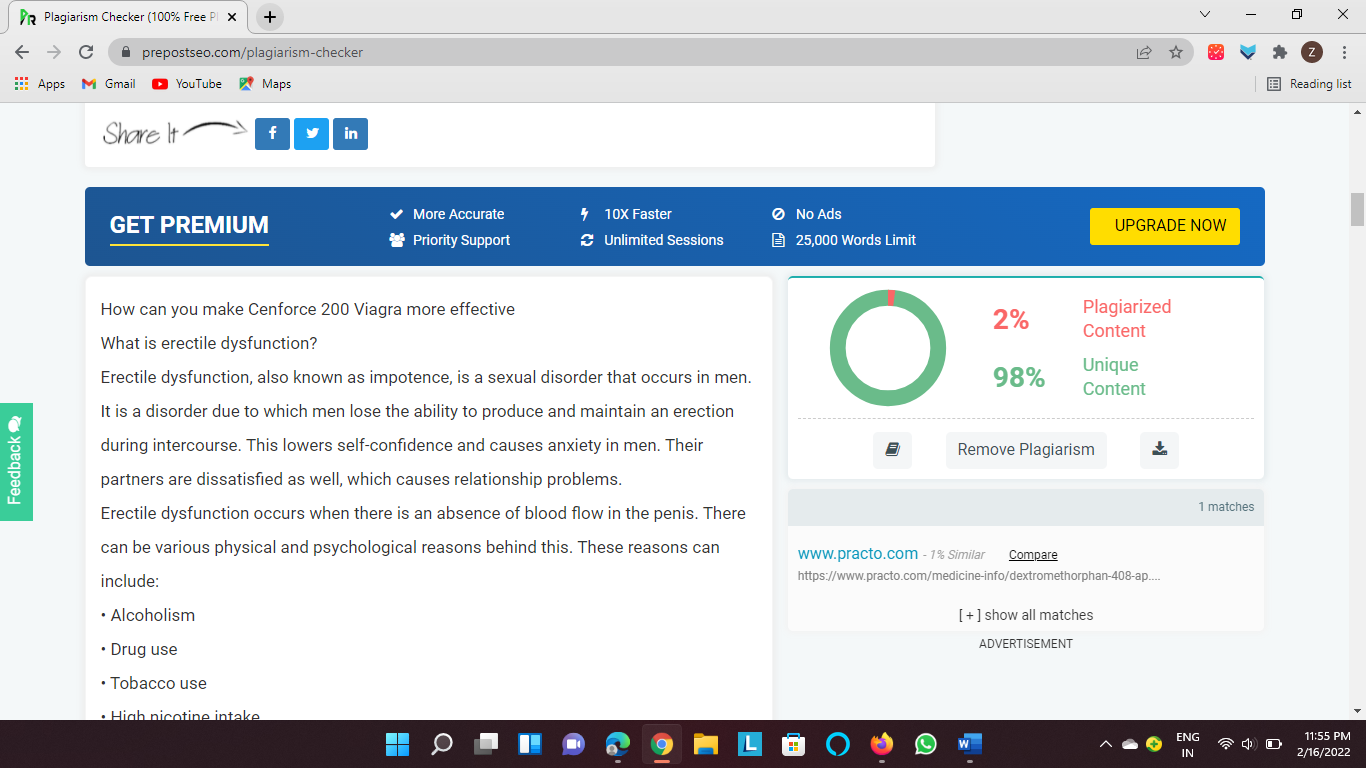
Task: Click the UPGRADE NOW button
Action: tap(1165, 226)
